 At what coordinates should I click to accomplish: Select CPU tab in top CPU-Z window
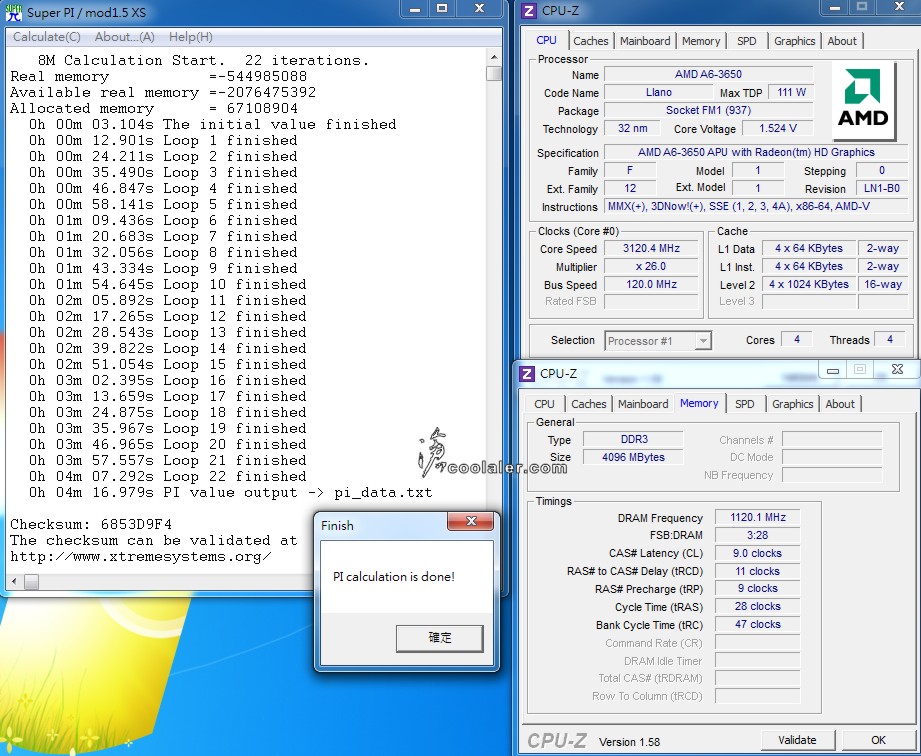(546, 41)
